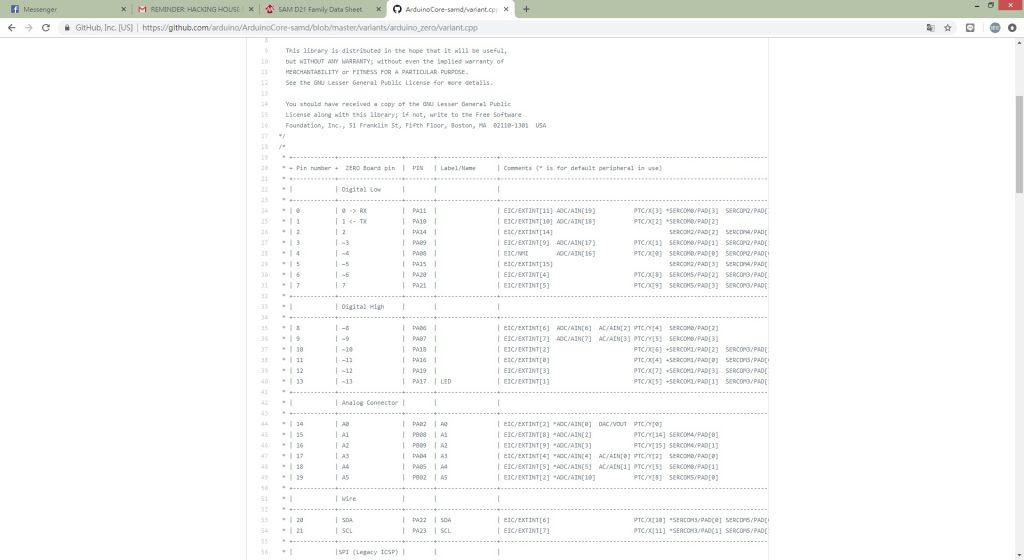Go back to the previous page

point(11,27)
